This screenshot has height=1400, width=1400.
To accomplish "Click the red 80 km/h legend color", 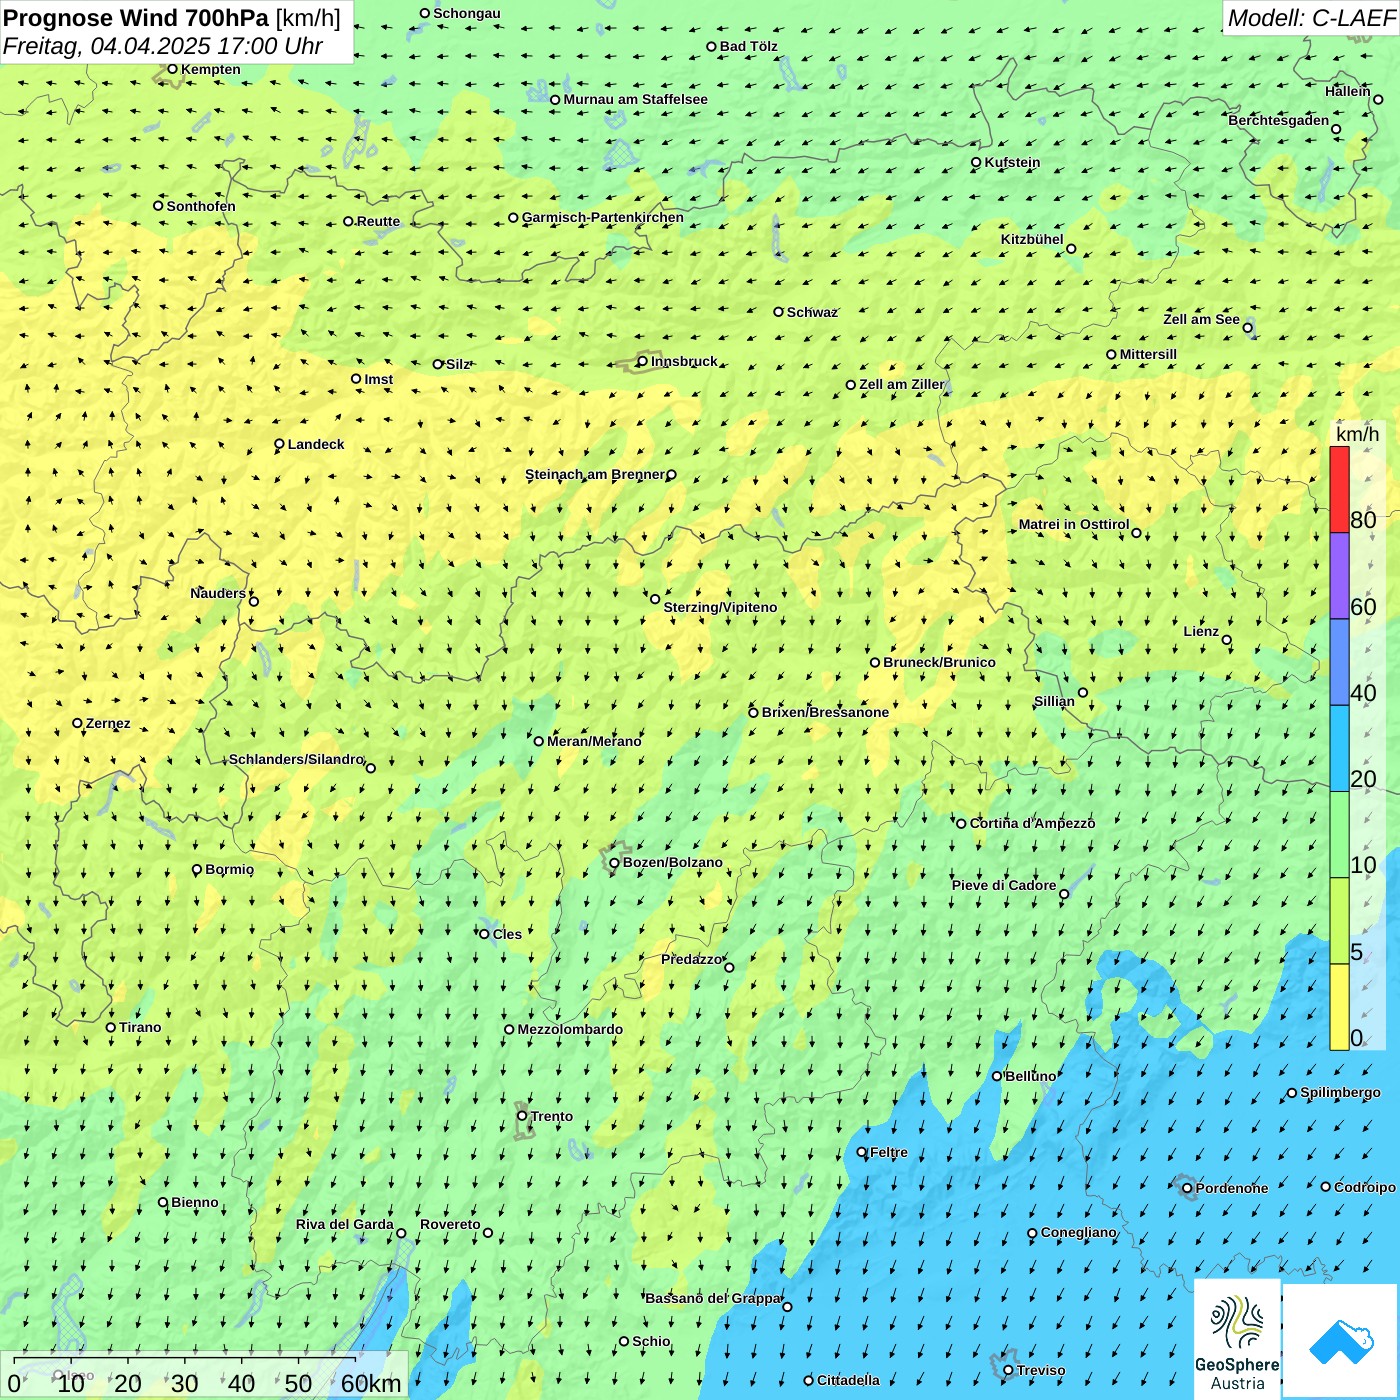I will [x=1339, y=489].
